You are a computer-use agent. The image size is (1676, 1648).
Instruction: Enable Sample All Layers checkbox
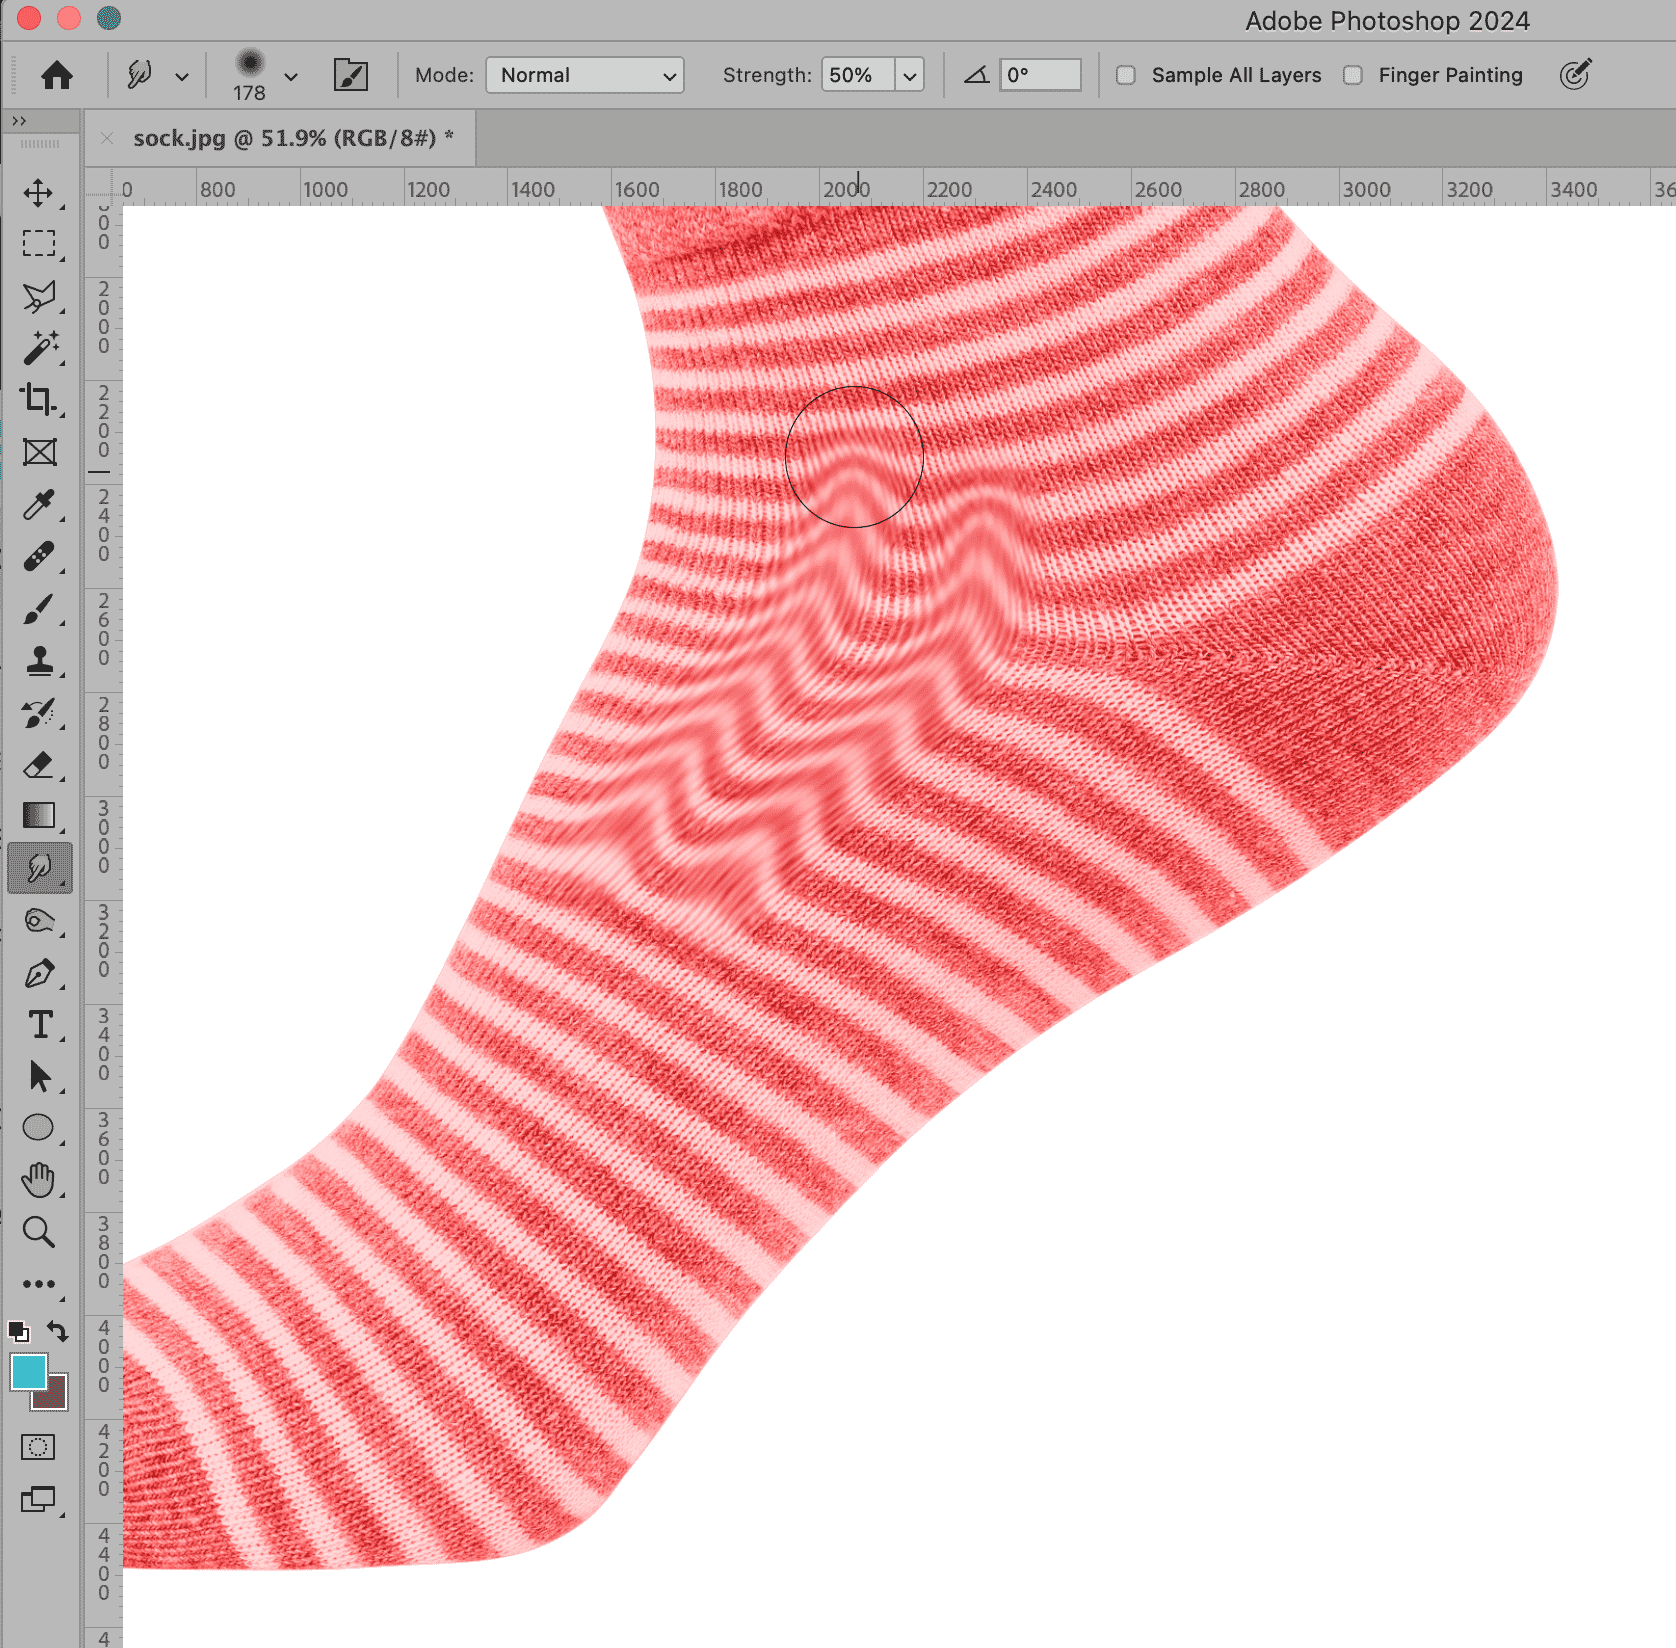(1126, 75)
